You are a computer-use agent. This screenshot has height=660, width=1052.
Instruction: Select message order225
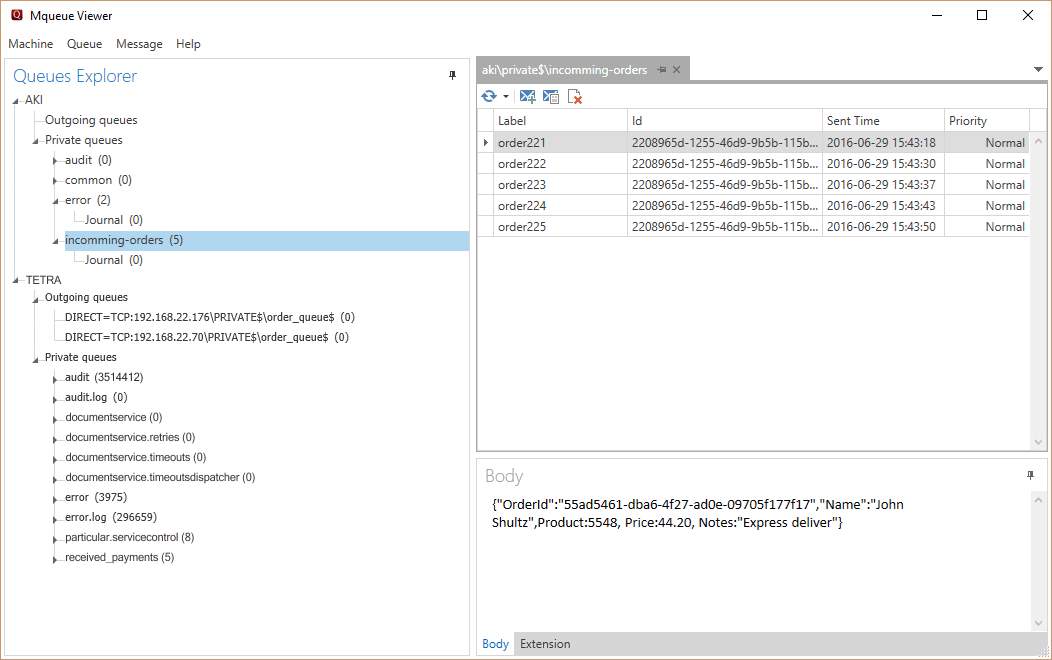coord(753,227)
